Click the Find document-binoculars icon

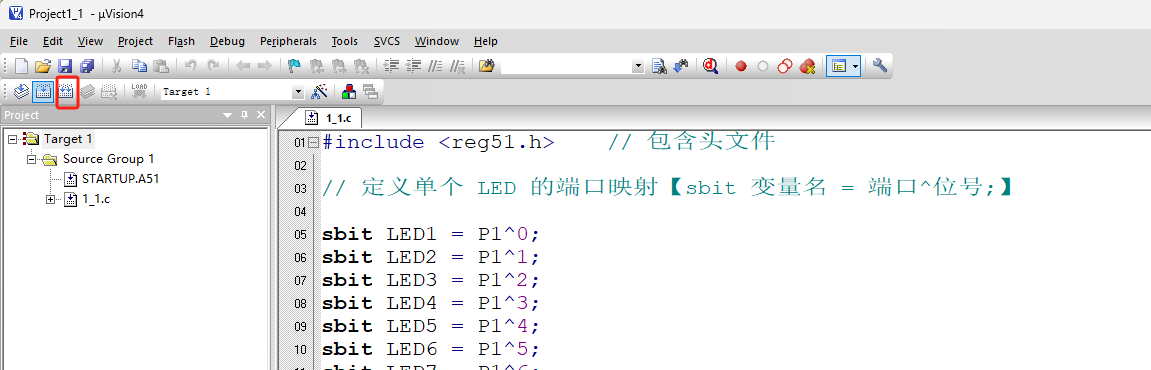(x=659, y=66)
